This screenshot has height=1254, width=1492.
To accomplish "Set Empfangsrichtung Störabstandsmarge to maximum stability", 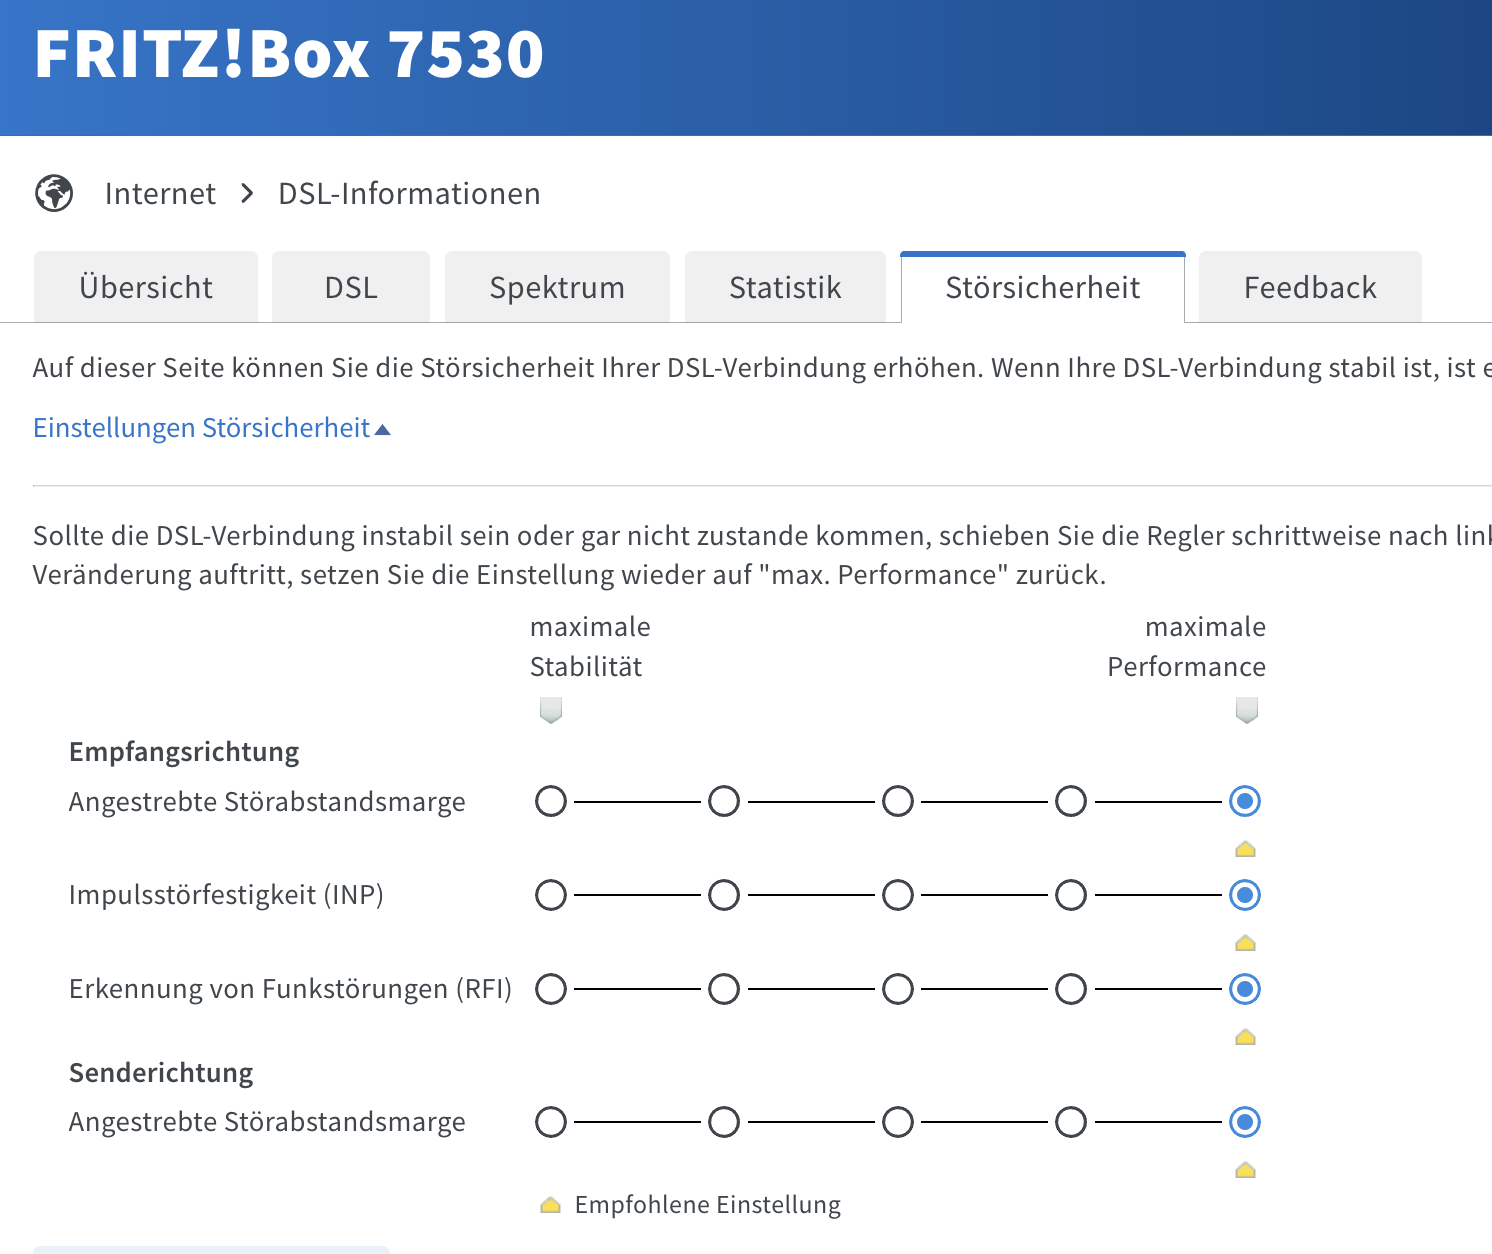I will click(x=551, y=801).
